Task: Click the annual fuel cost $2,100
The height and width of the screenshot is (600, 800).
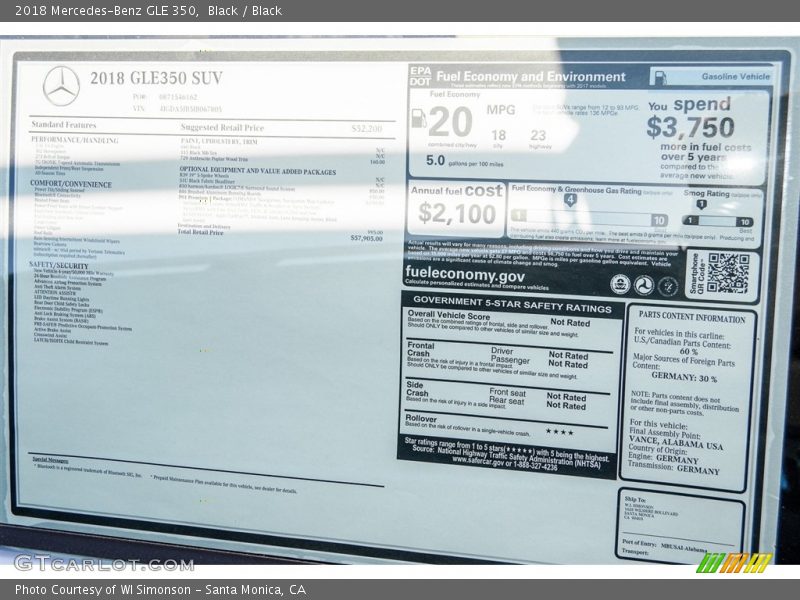Action: point(457,213)
